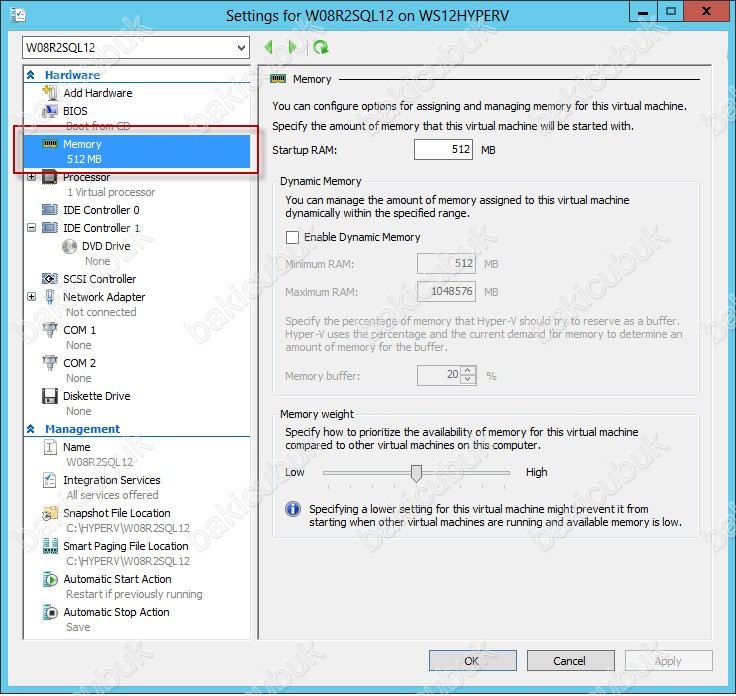Collapse the Management section chevron
Image resolution: width=736 pixels, height=696 pixels.
[31, 429]
